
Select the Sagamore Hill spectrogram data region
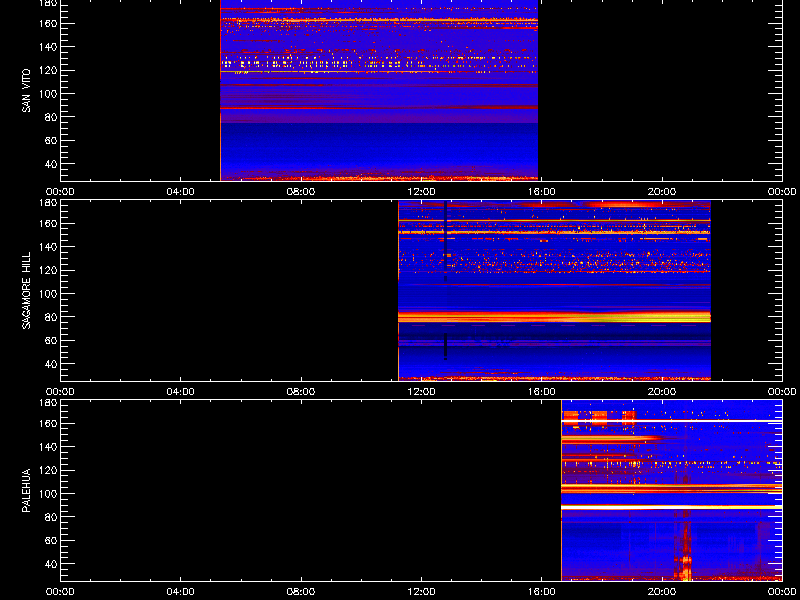point(555,290)
